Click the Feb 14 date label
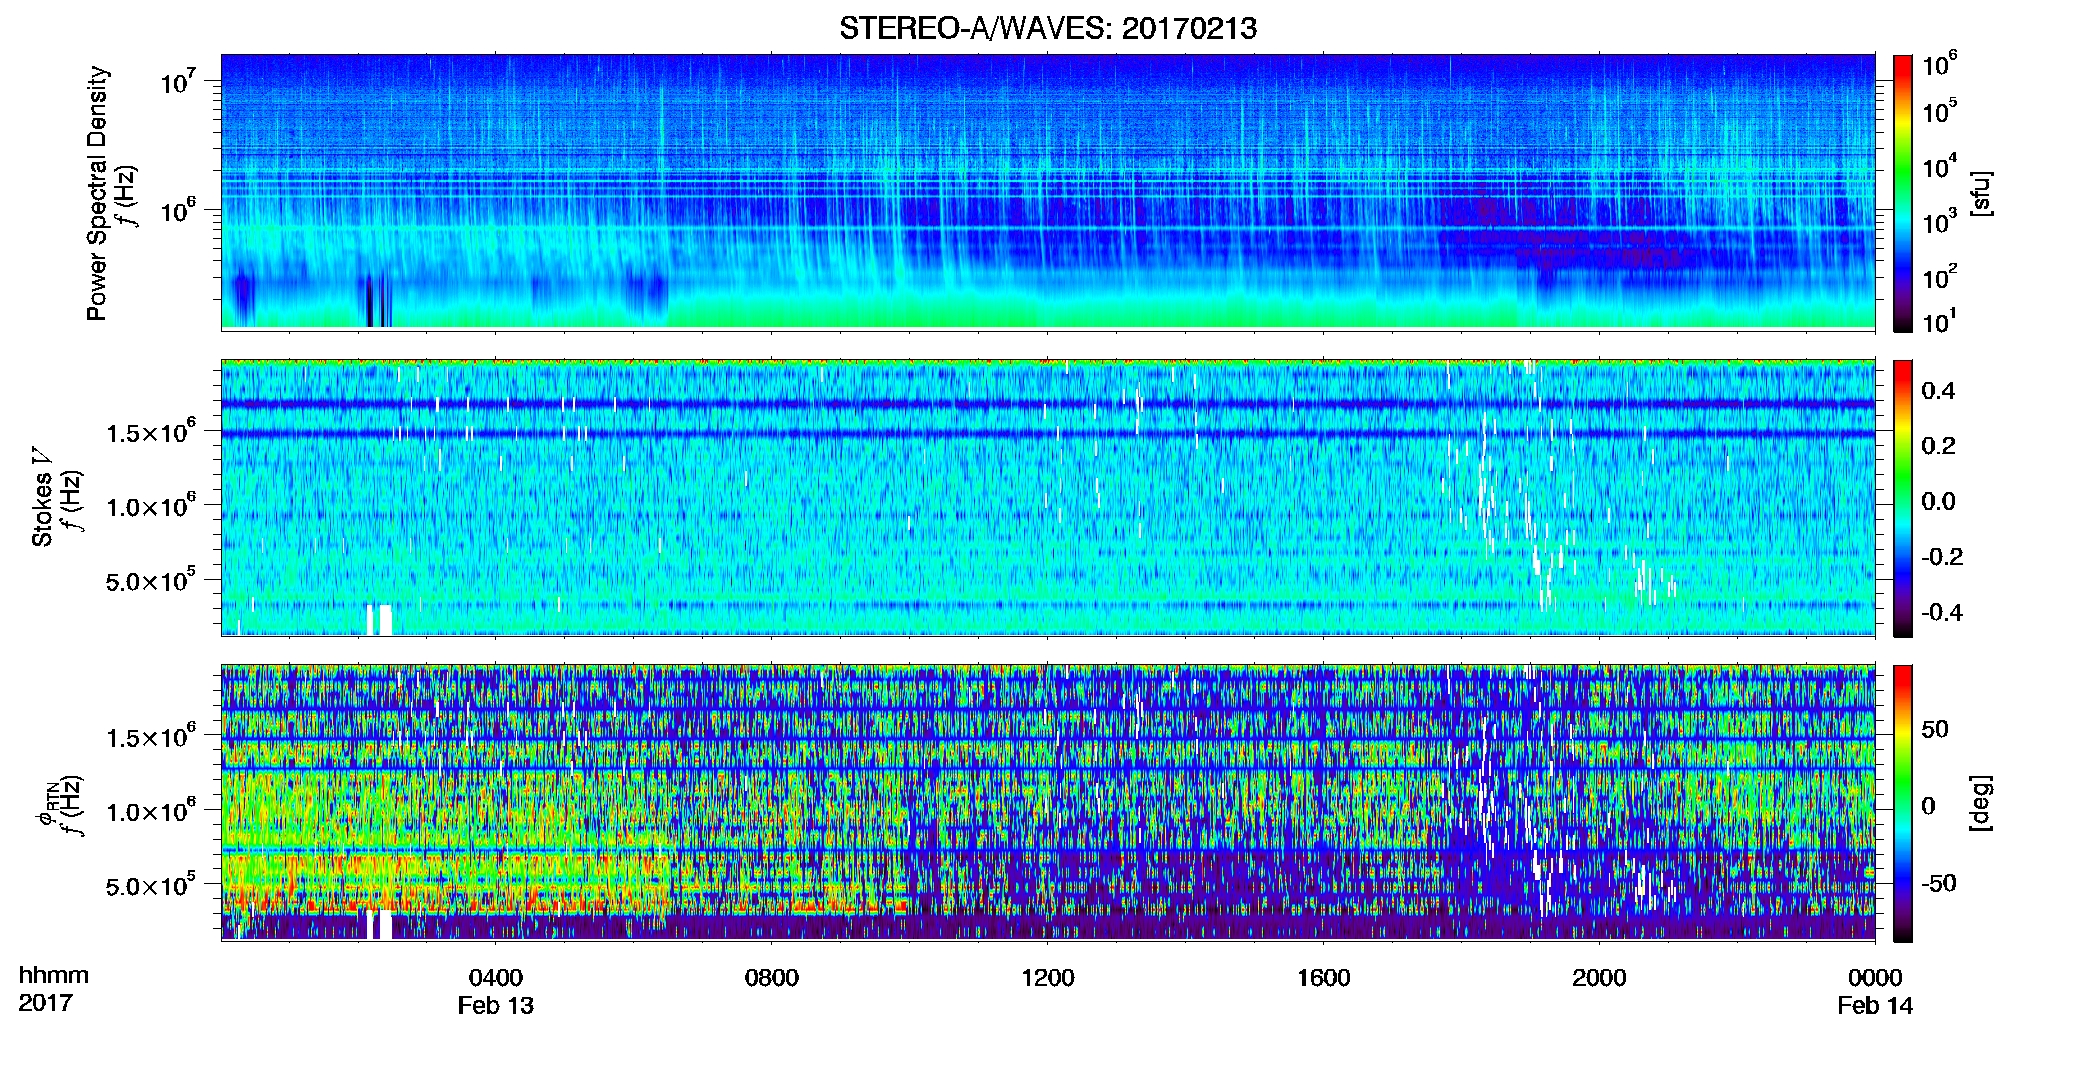This screenshot has width=2096, height=1080. pos(1875,1006)
